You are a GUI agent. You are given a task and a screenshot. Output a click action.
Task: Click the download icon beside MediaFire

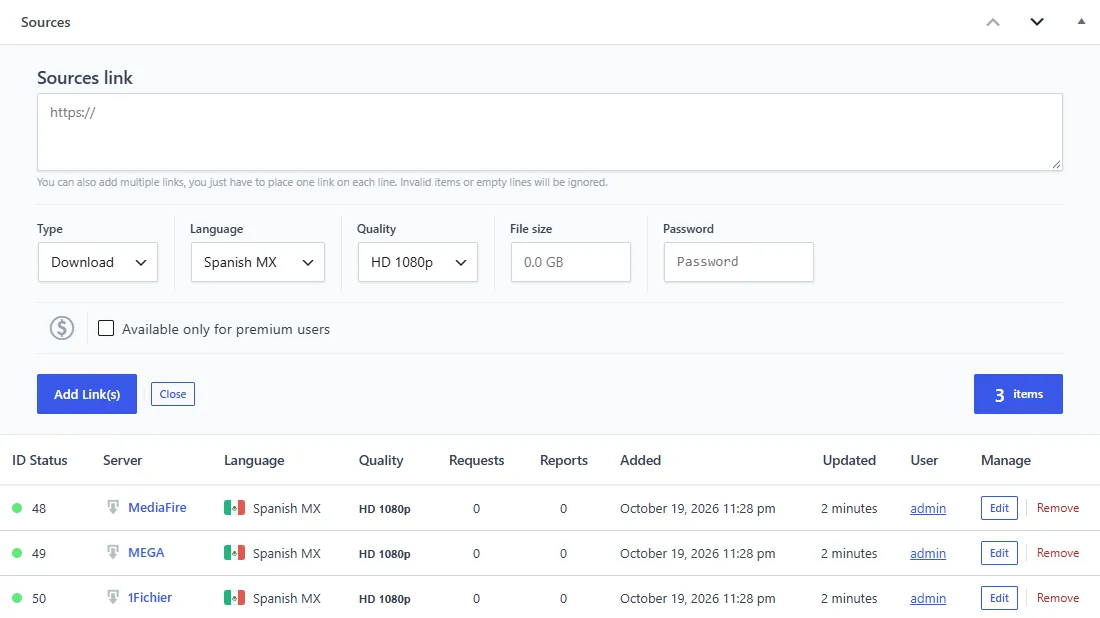113,506
